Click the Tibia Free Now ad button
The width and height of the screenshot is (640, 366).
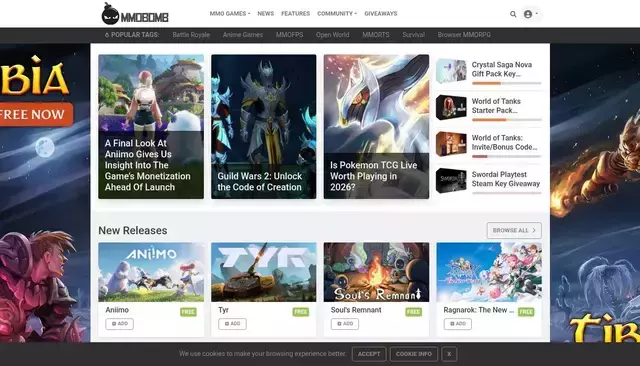(35, 114)
